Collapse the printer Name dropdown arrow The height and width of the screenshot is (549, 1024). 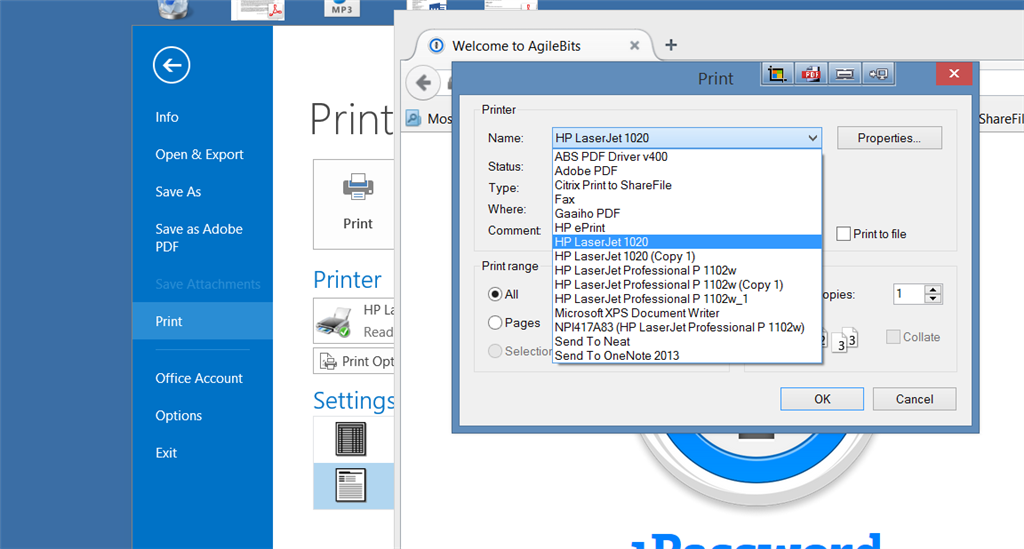pos(812,138)
